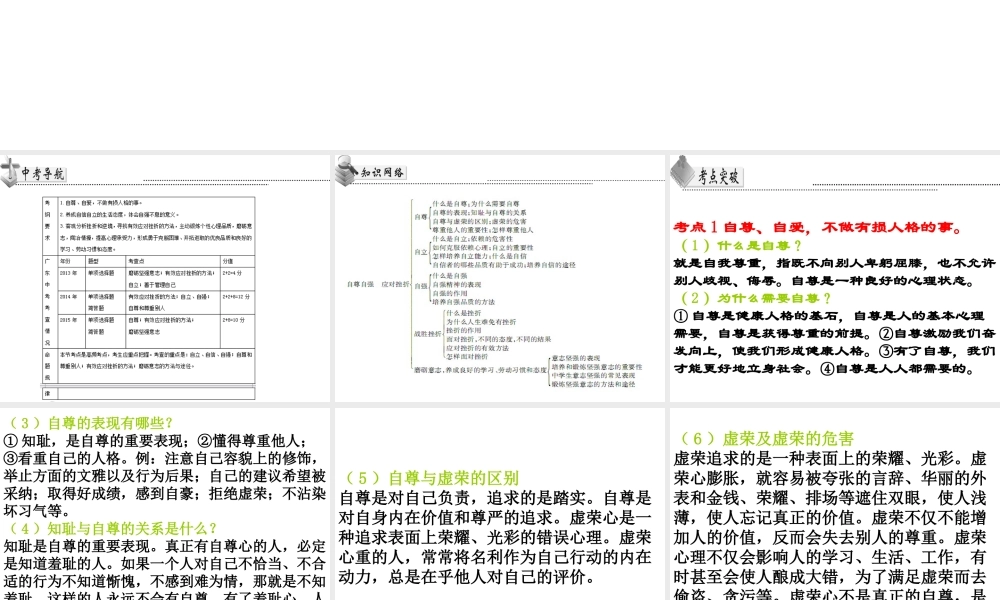Click the chess-piece icon beside 中考导航
The height and width of the screenshot is (600, 1000).
pyautogui.click(x=10, y=172)
